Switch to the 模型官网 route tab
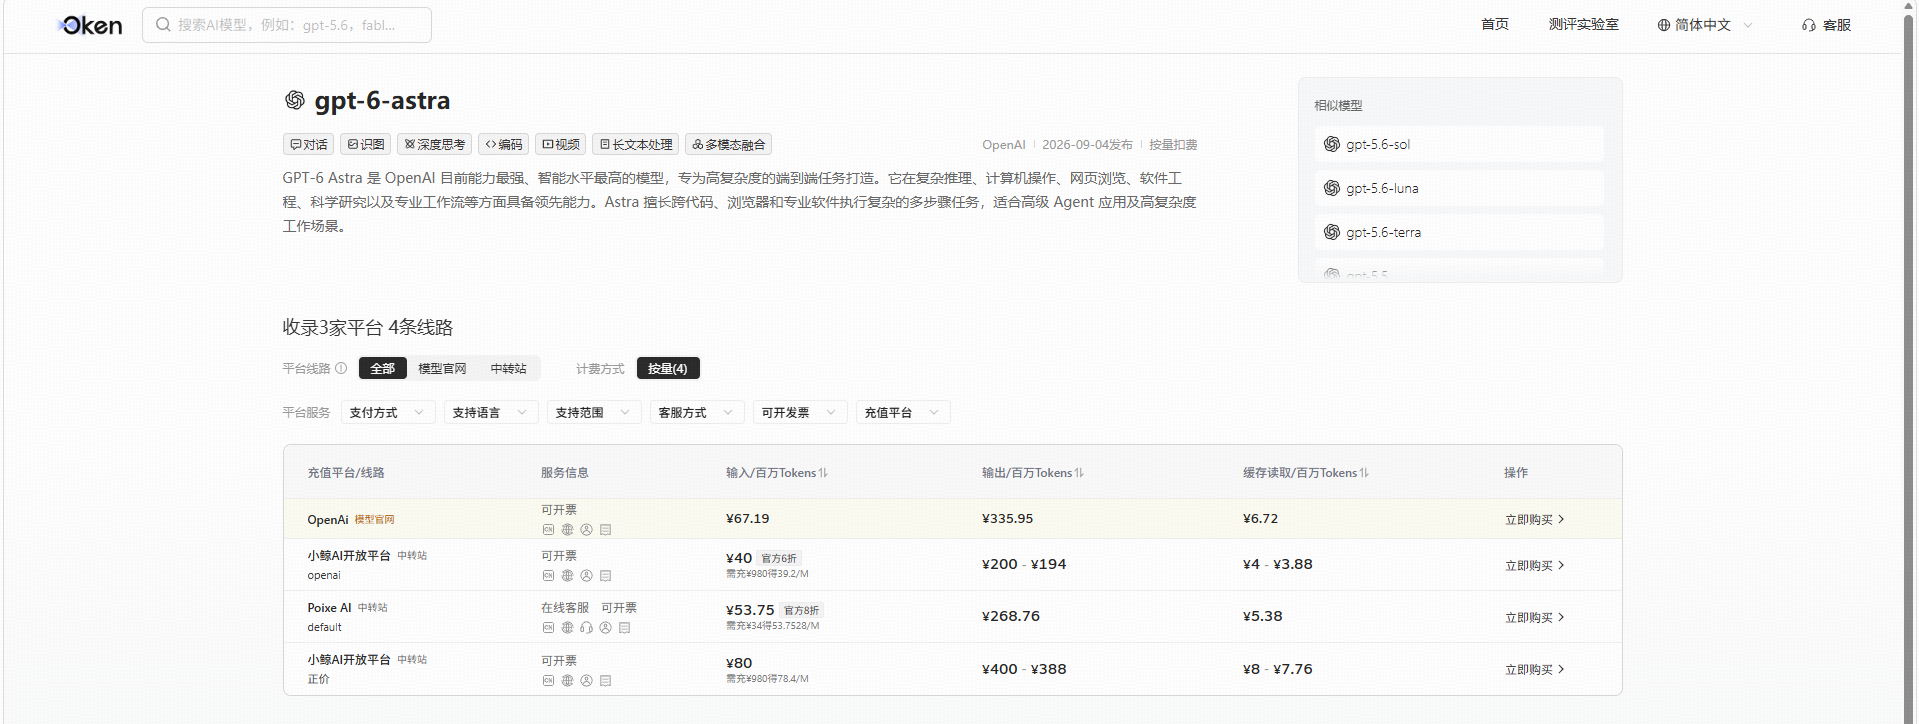The image size is (1919, 724). coord(442,368)
